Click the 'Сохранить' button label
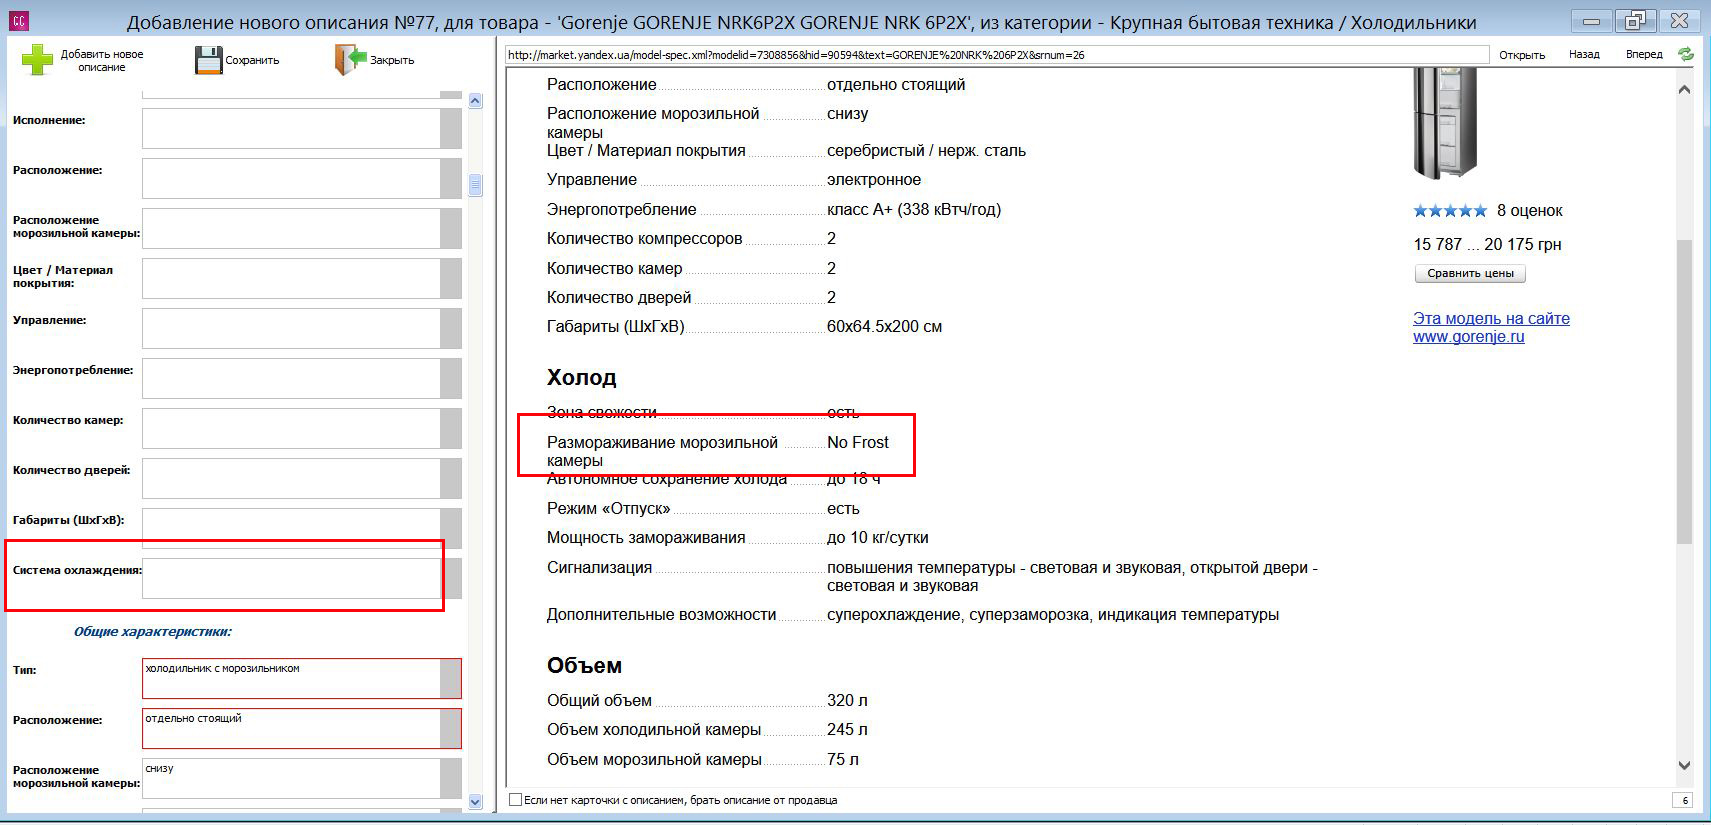 (x=252, y=60)
